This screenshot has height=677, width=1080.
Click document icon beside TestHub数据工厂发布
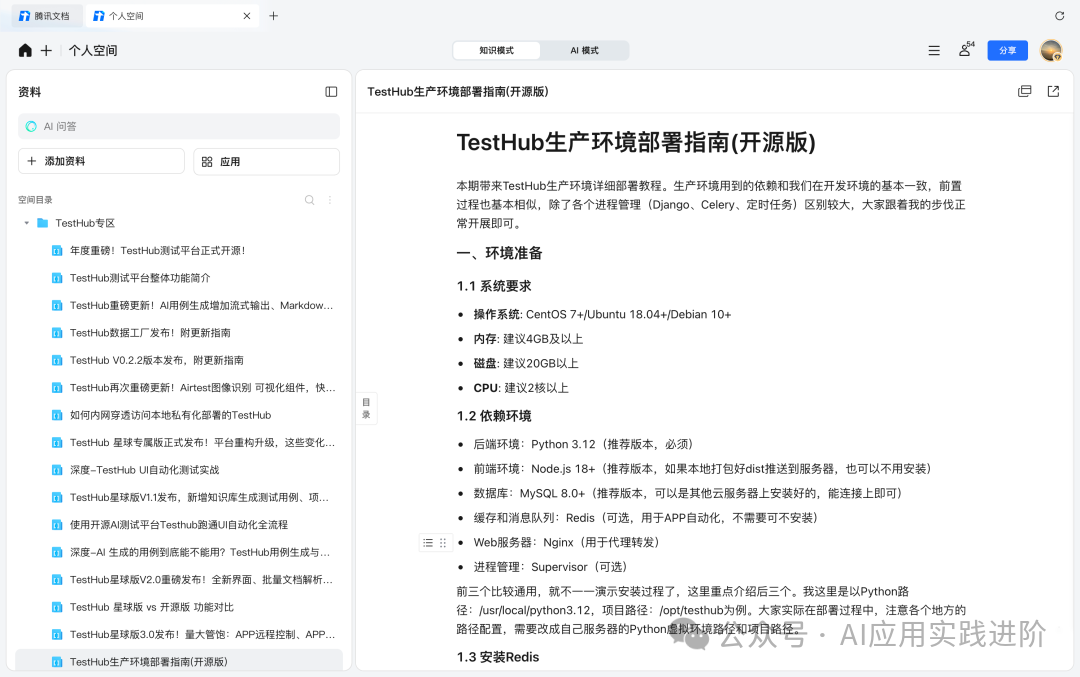tap(57, 333)
